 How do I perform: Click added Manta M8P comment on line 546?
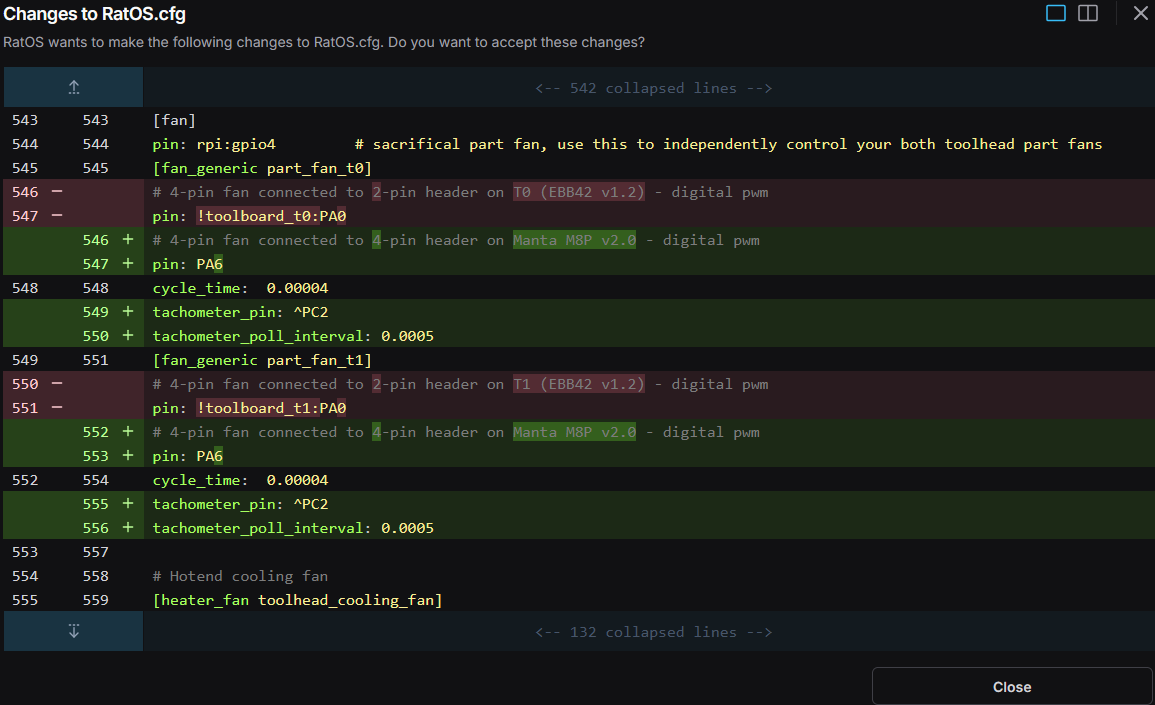456,240
